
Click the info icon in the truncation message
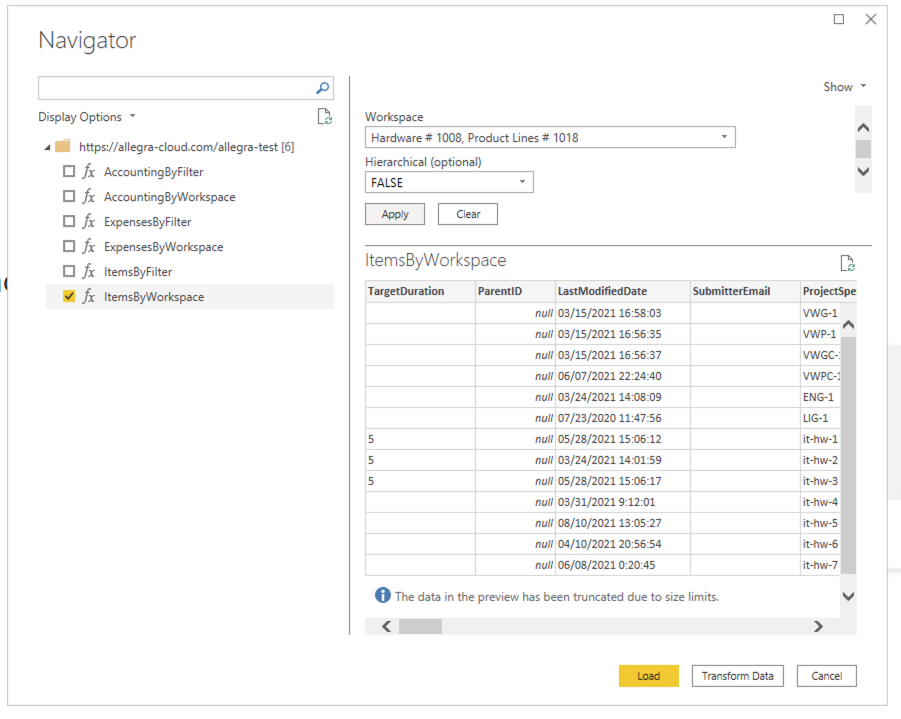(382, 594)
